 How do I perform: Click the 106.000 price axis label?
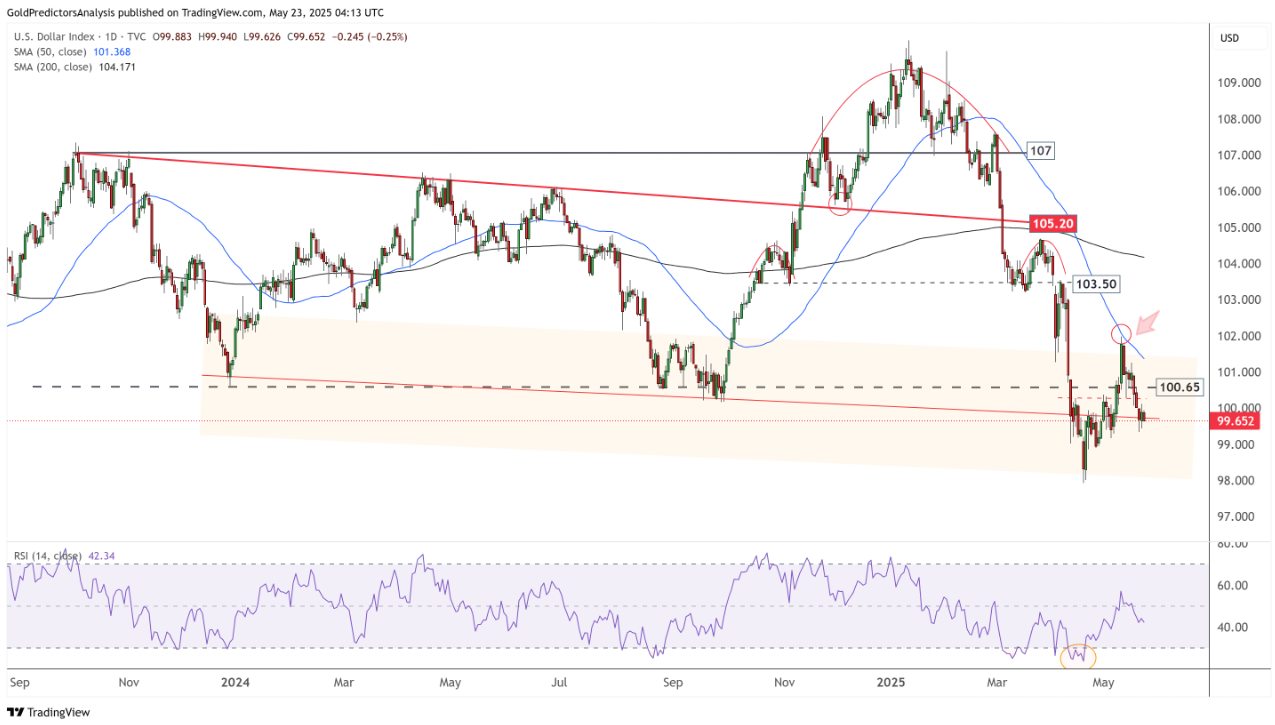1238,191
